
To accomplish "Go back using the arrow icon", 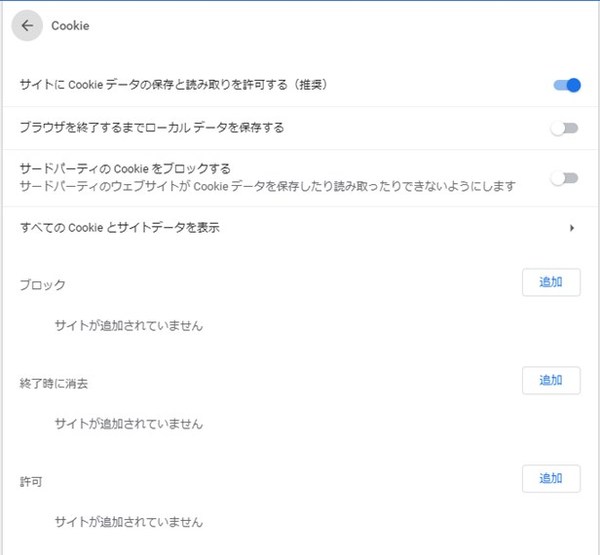I will tap(27, 26).
